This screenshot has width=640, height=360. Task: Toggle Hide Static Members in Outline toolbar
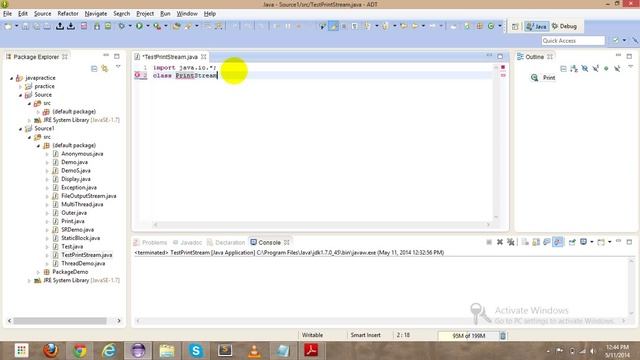pyautogui.click(x=596, y=69)
